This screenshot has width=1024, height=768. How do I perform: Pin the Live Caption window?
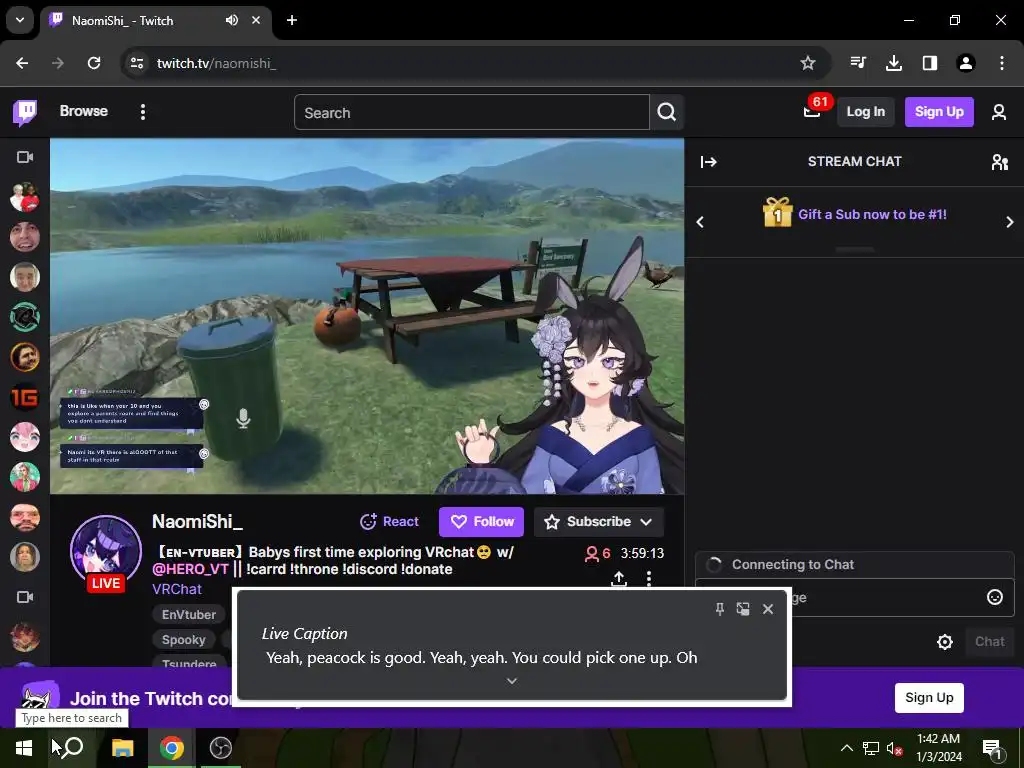pos(720,609)
